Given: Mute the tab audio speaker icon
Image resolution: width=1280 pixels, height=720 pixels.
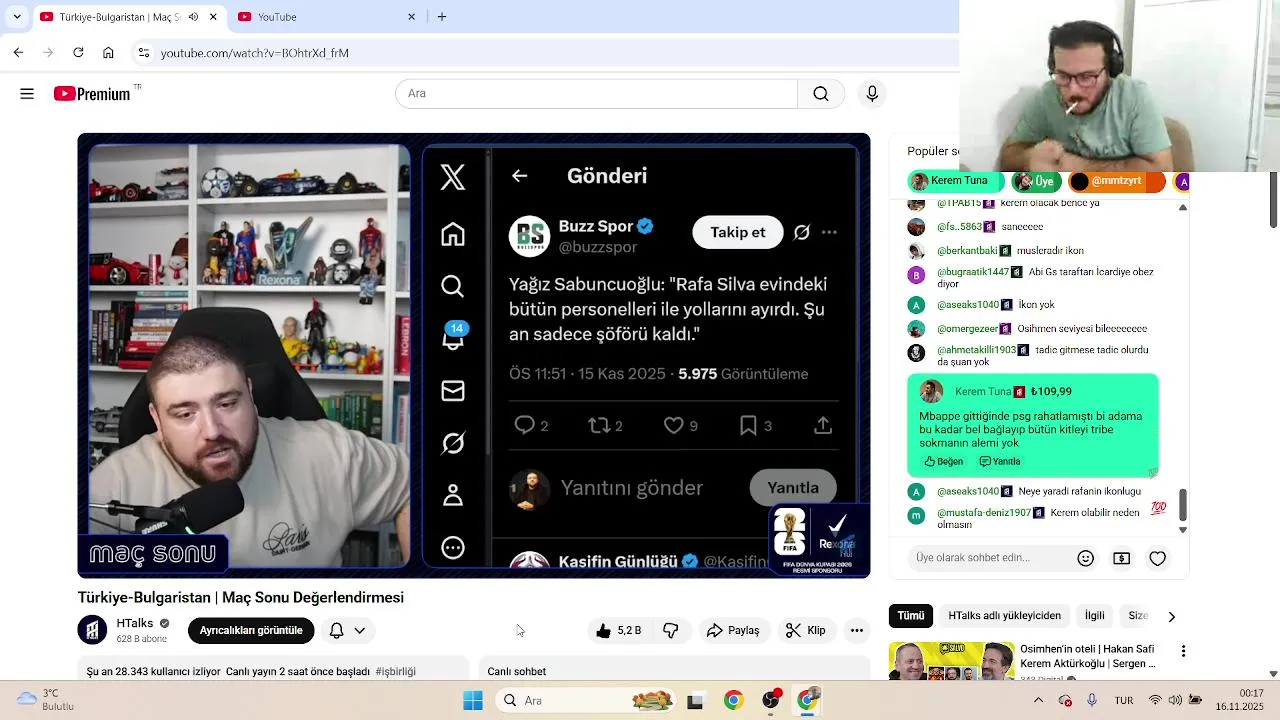Looking at the screenshot, I should (193, 17).
